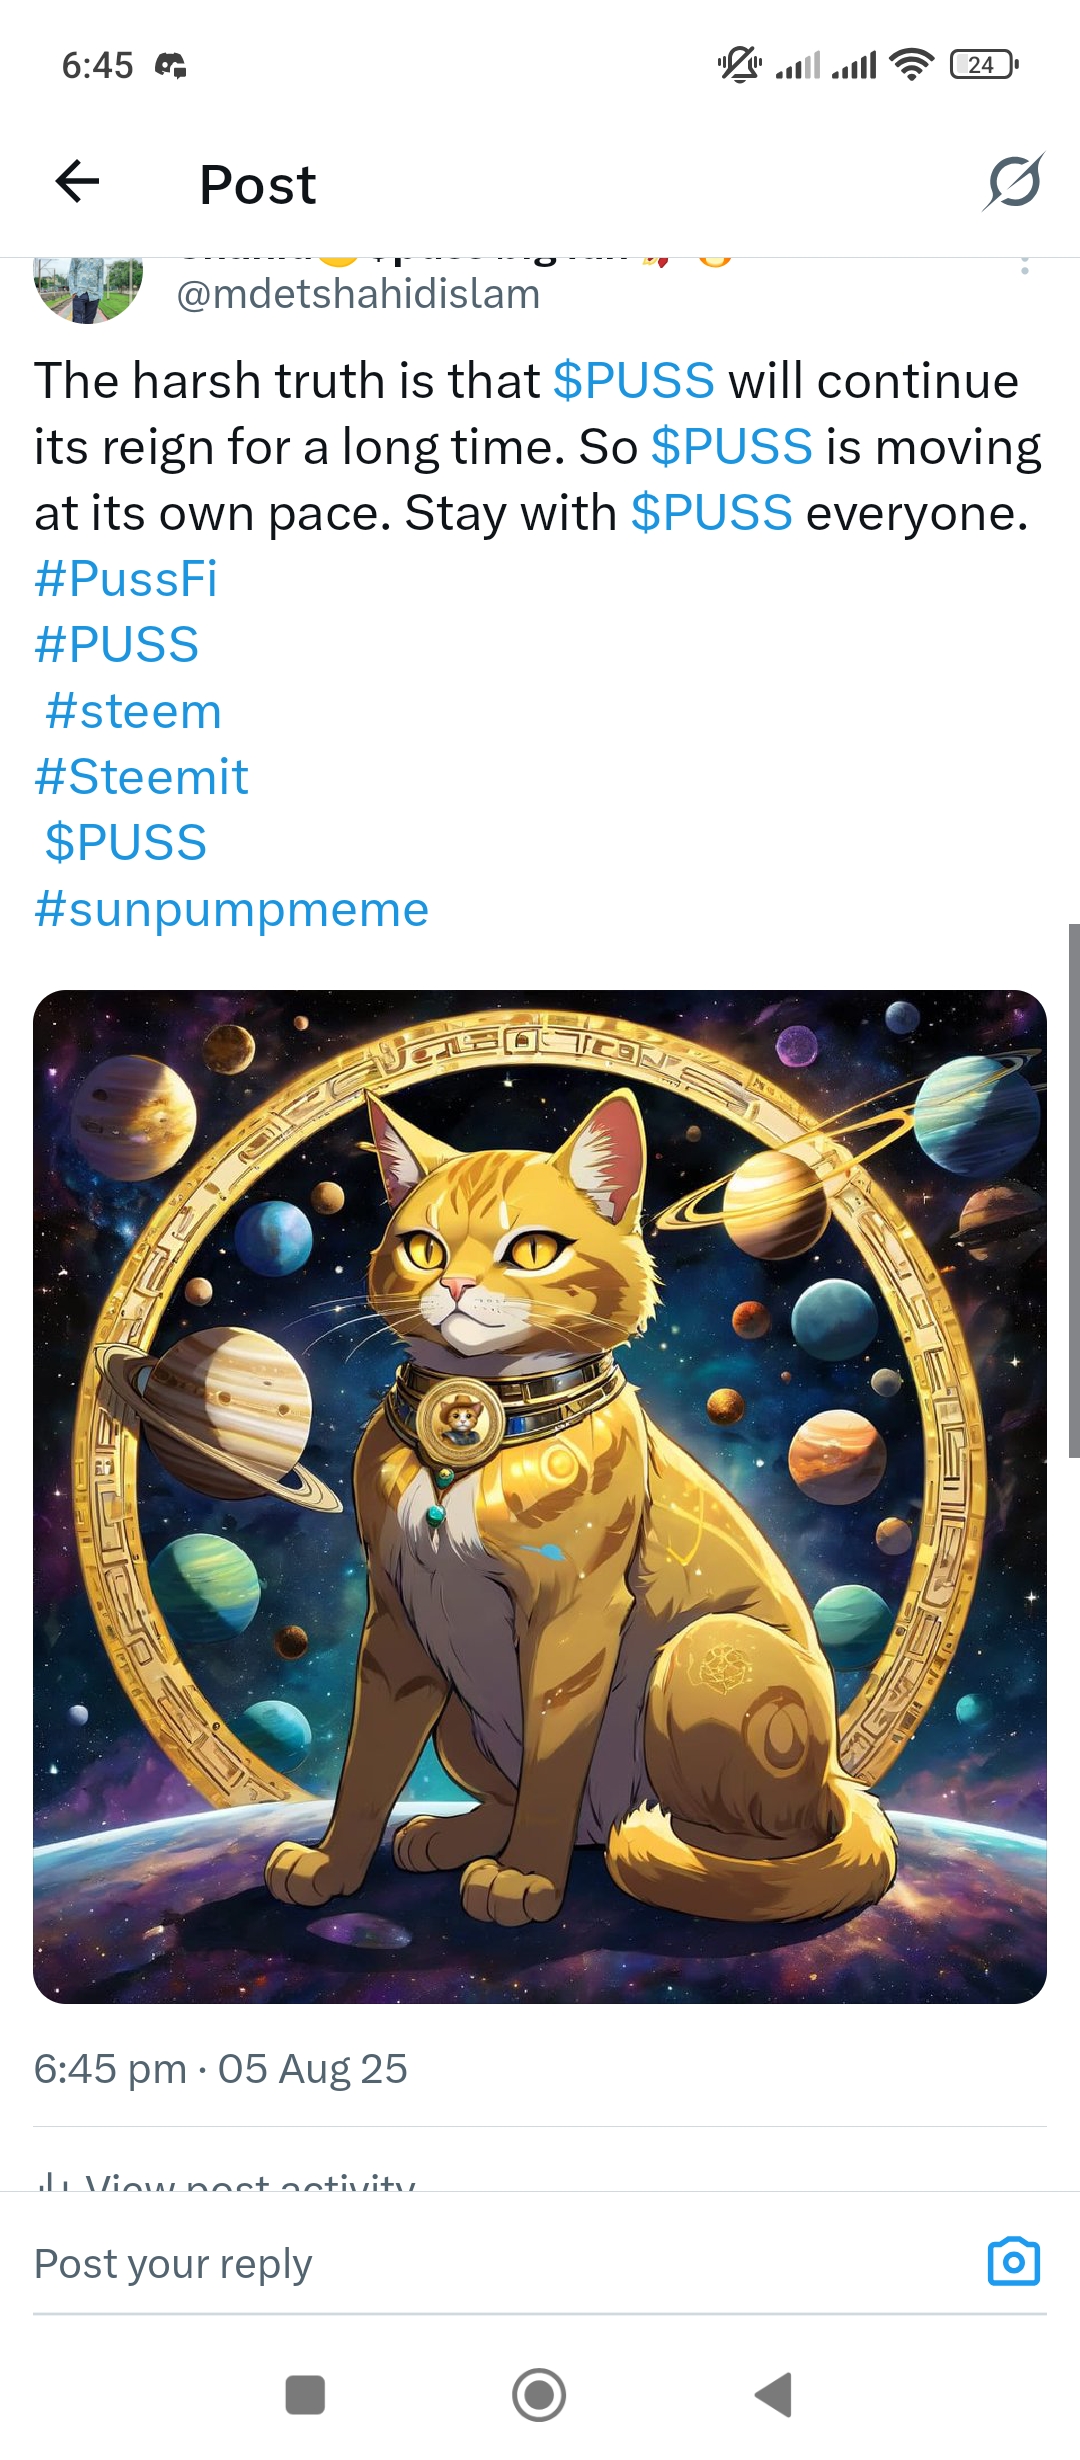Viewport: 1080px width, 2460px height.
Task: Open the #Steemit hashtag
Action: click(x=141, y=777)
